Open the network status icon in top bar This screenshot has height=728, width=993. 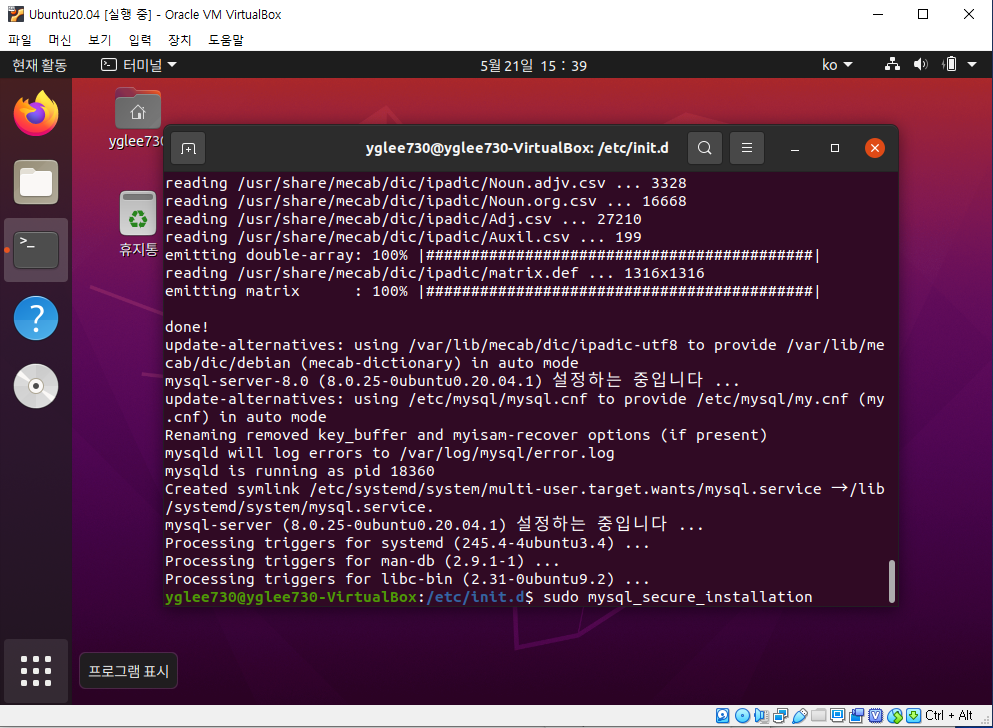[892, 64]
